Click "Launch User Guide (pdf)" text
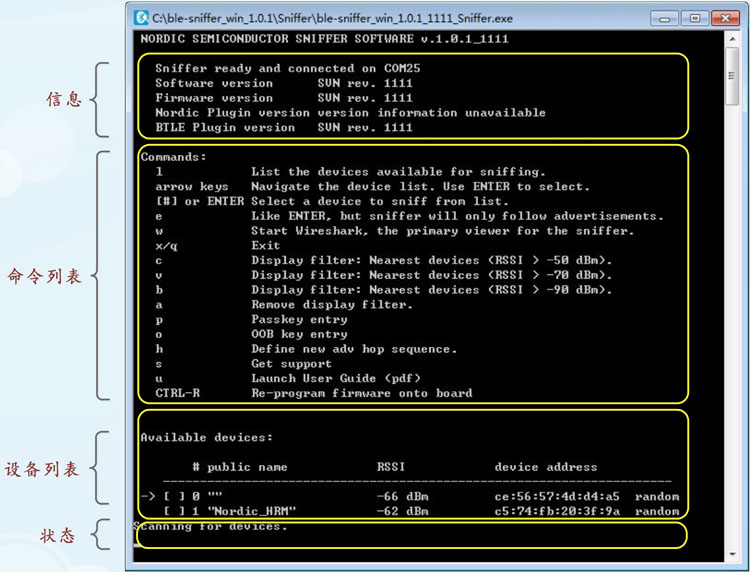The height and width of the screenshot is (572, 750). pos(336,378)
